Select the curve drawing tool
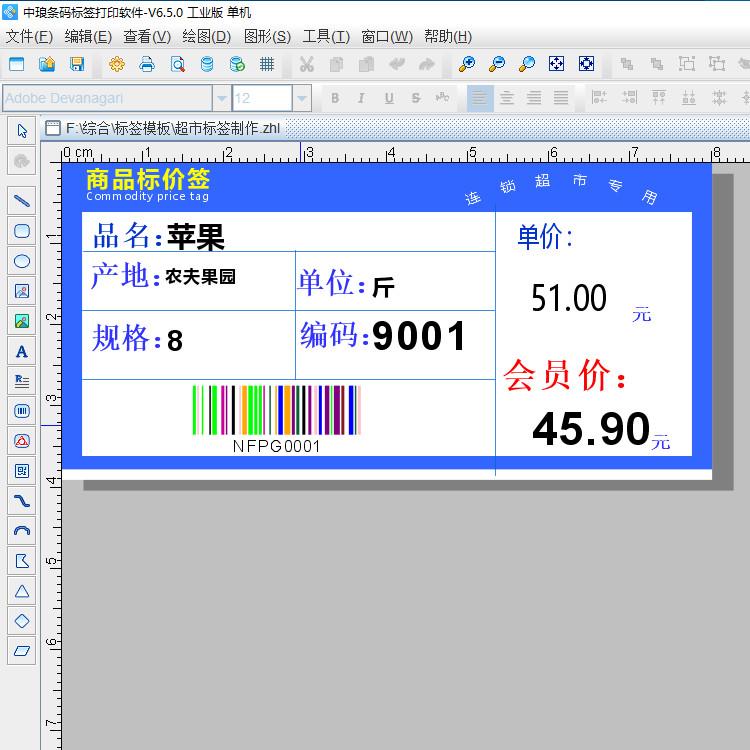The image size is (750, 750). 22,501
